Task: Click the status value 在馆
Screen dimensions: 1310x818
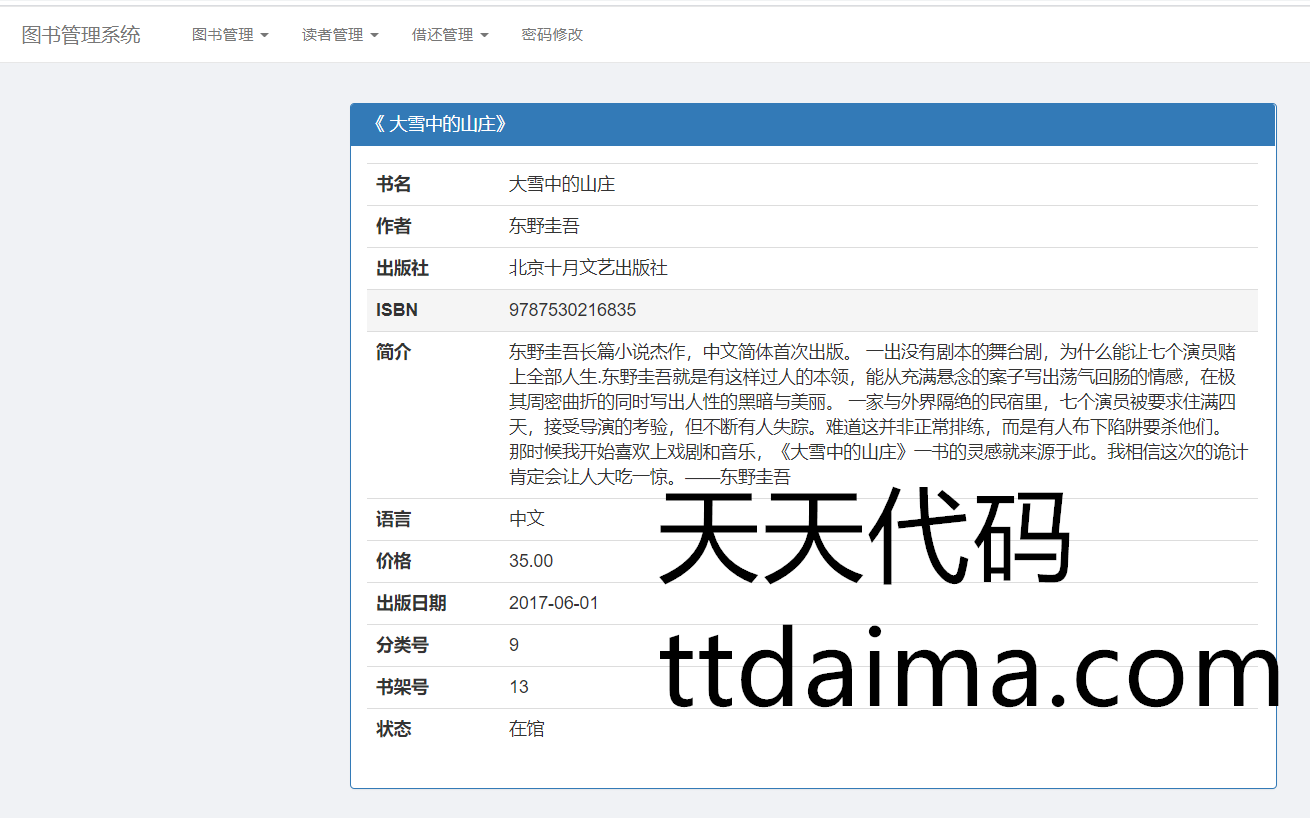Action: [527, 729]
